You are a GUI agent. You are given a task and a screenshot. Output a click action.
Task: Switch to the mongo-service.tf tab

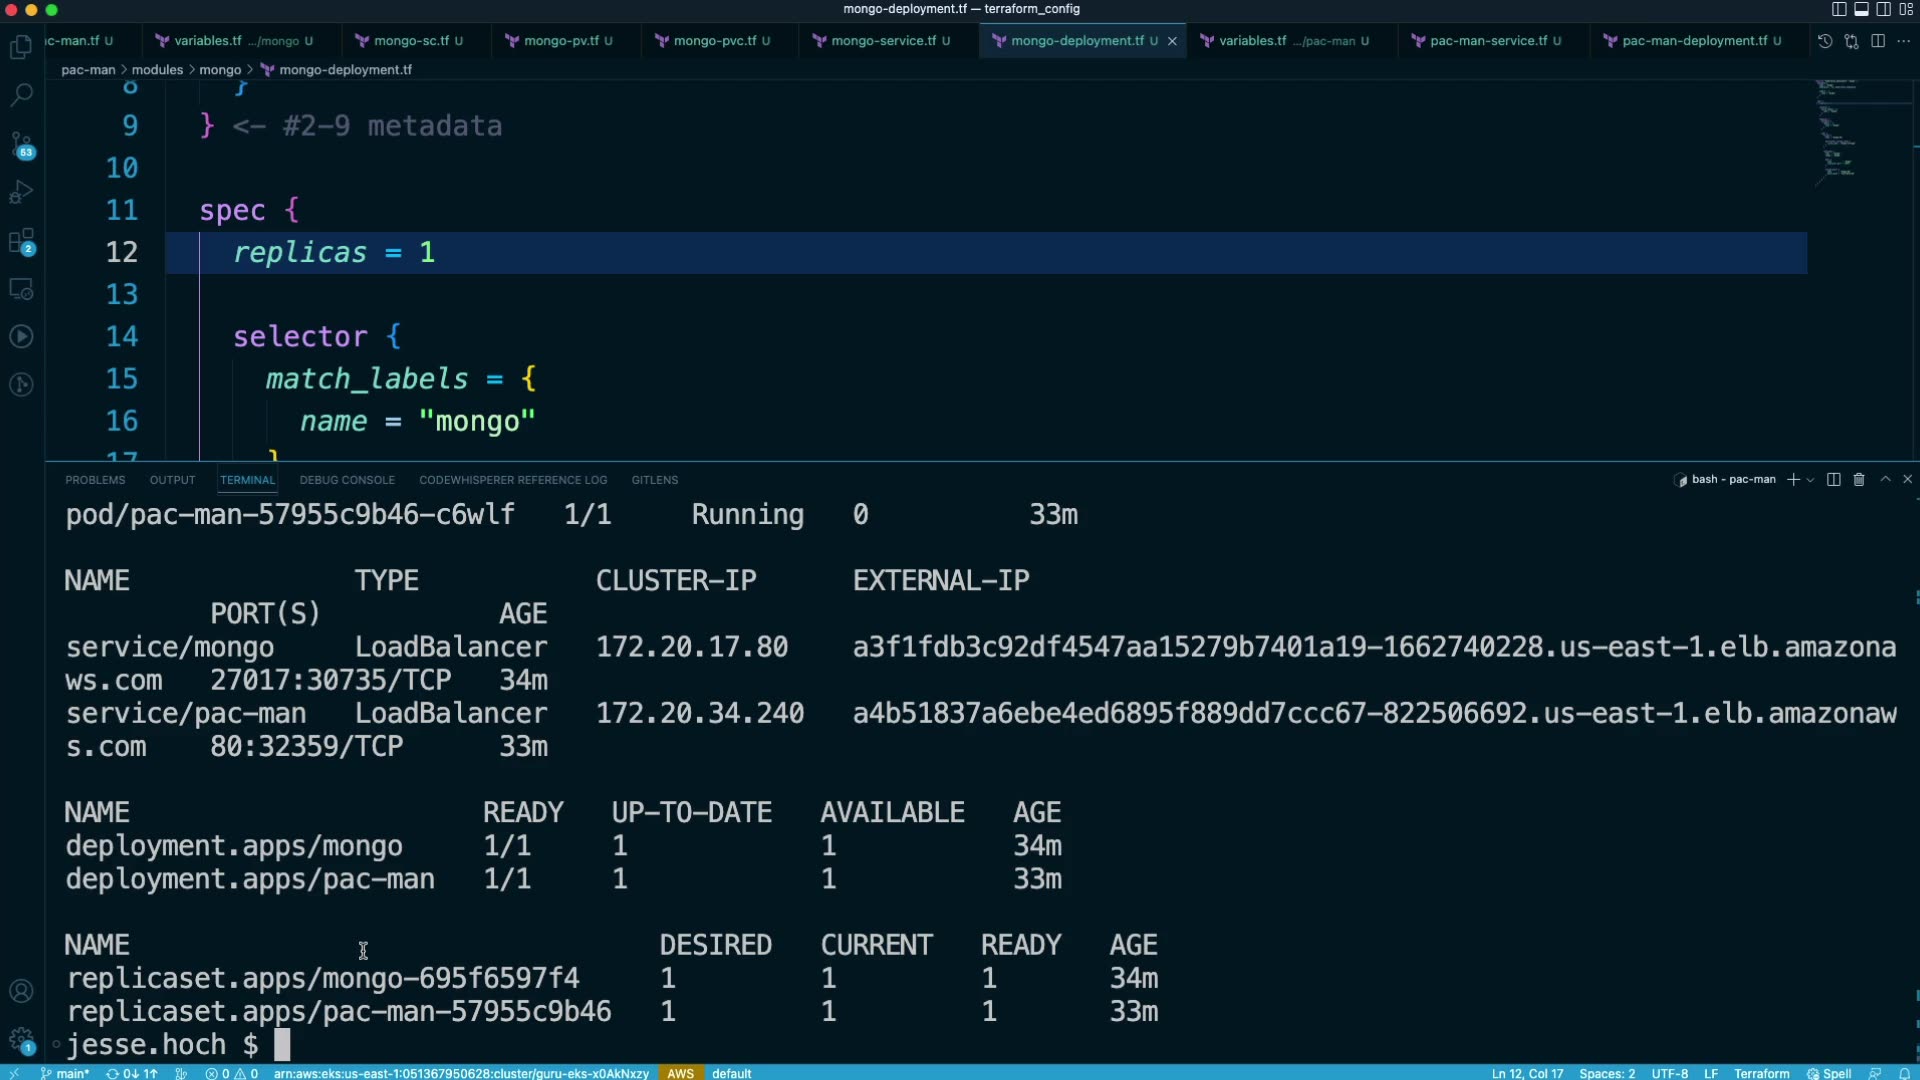tap(883, 41)
